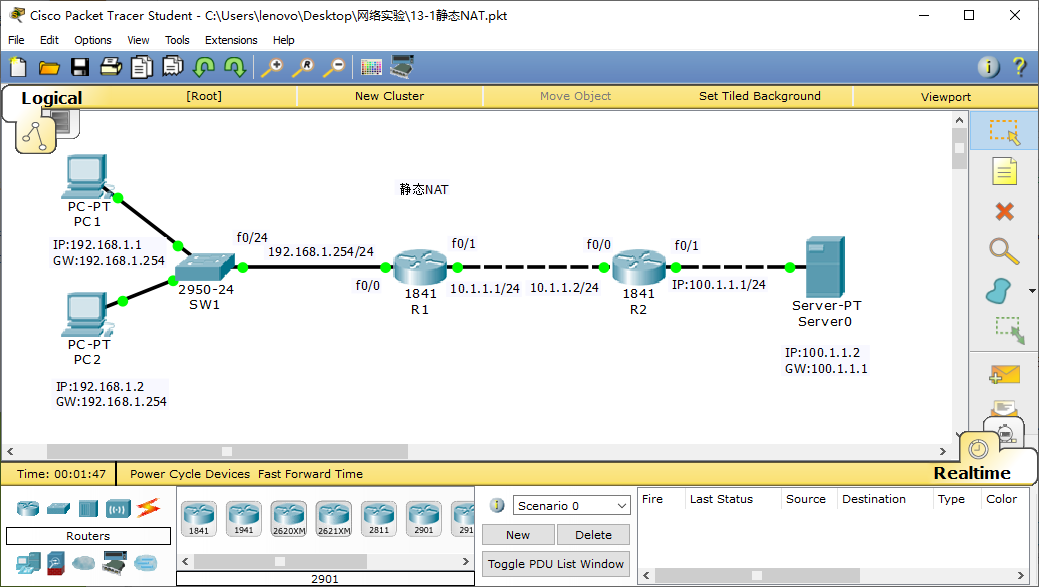This screenshot has width=1039, height=587.
Task: Open the File menu
Action: pyautogui.click(x=16, y=40)
